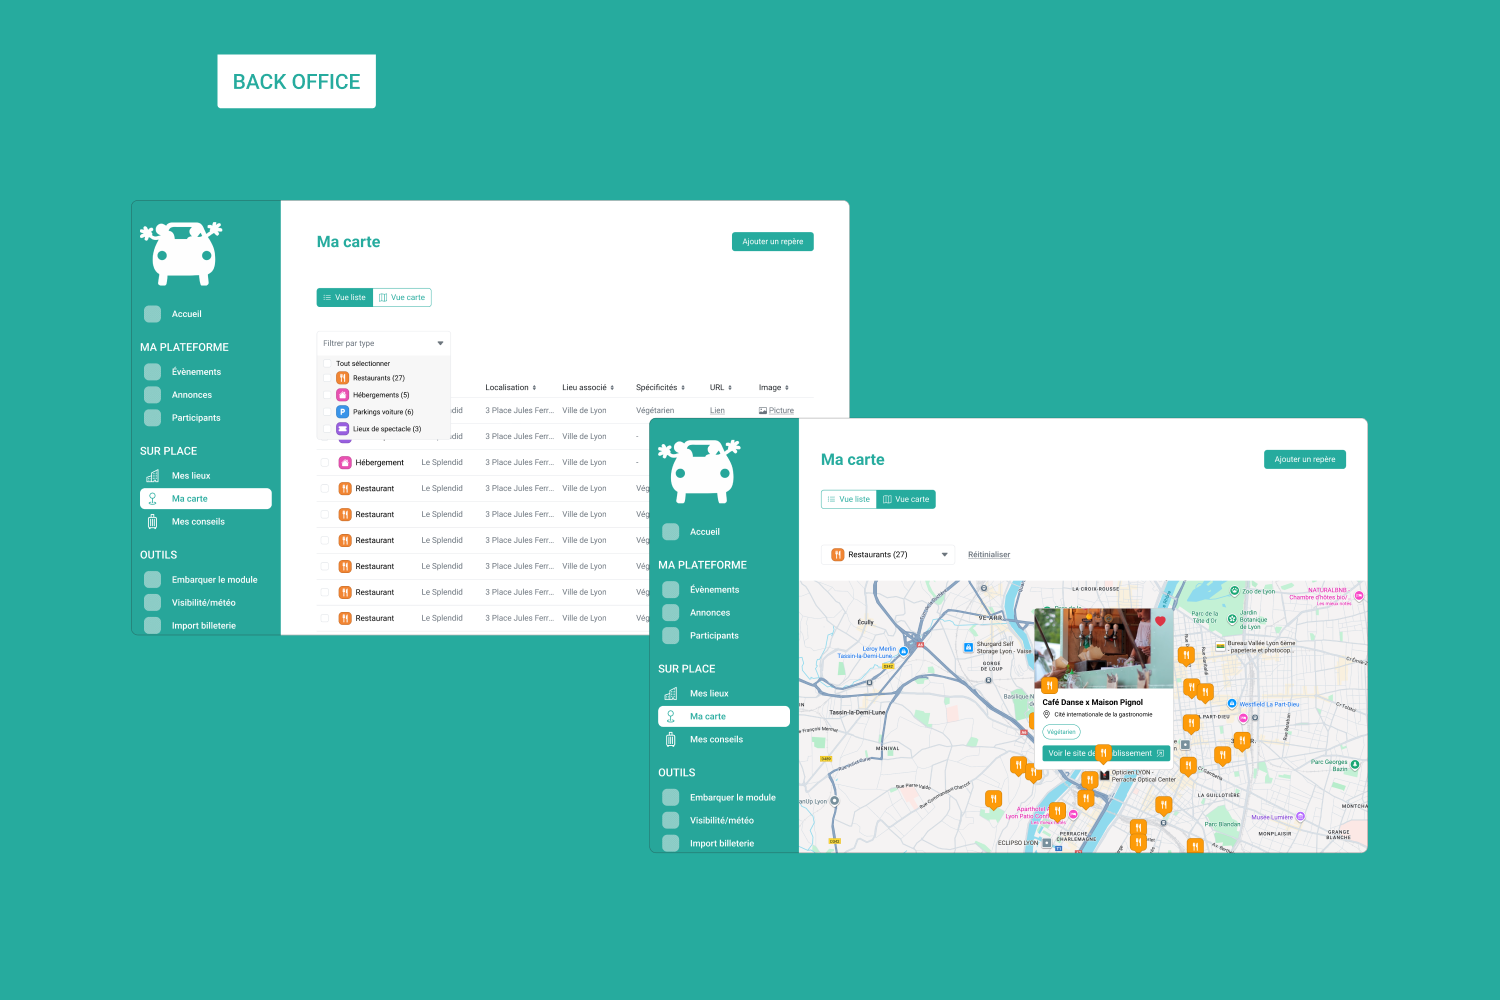This screenshot has width=1500, height=1000.
Task: Click the Jardin Botanique de Lyon marker
Action: (1232, 619)
